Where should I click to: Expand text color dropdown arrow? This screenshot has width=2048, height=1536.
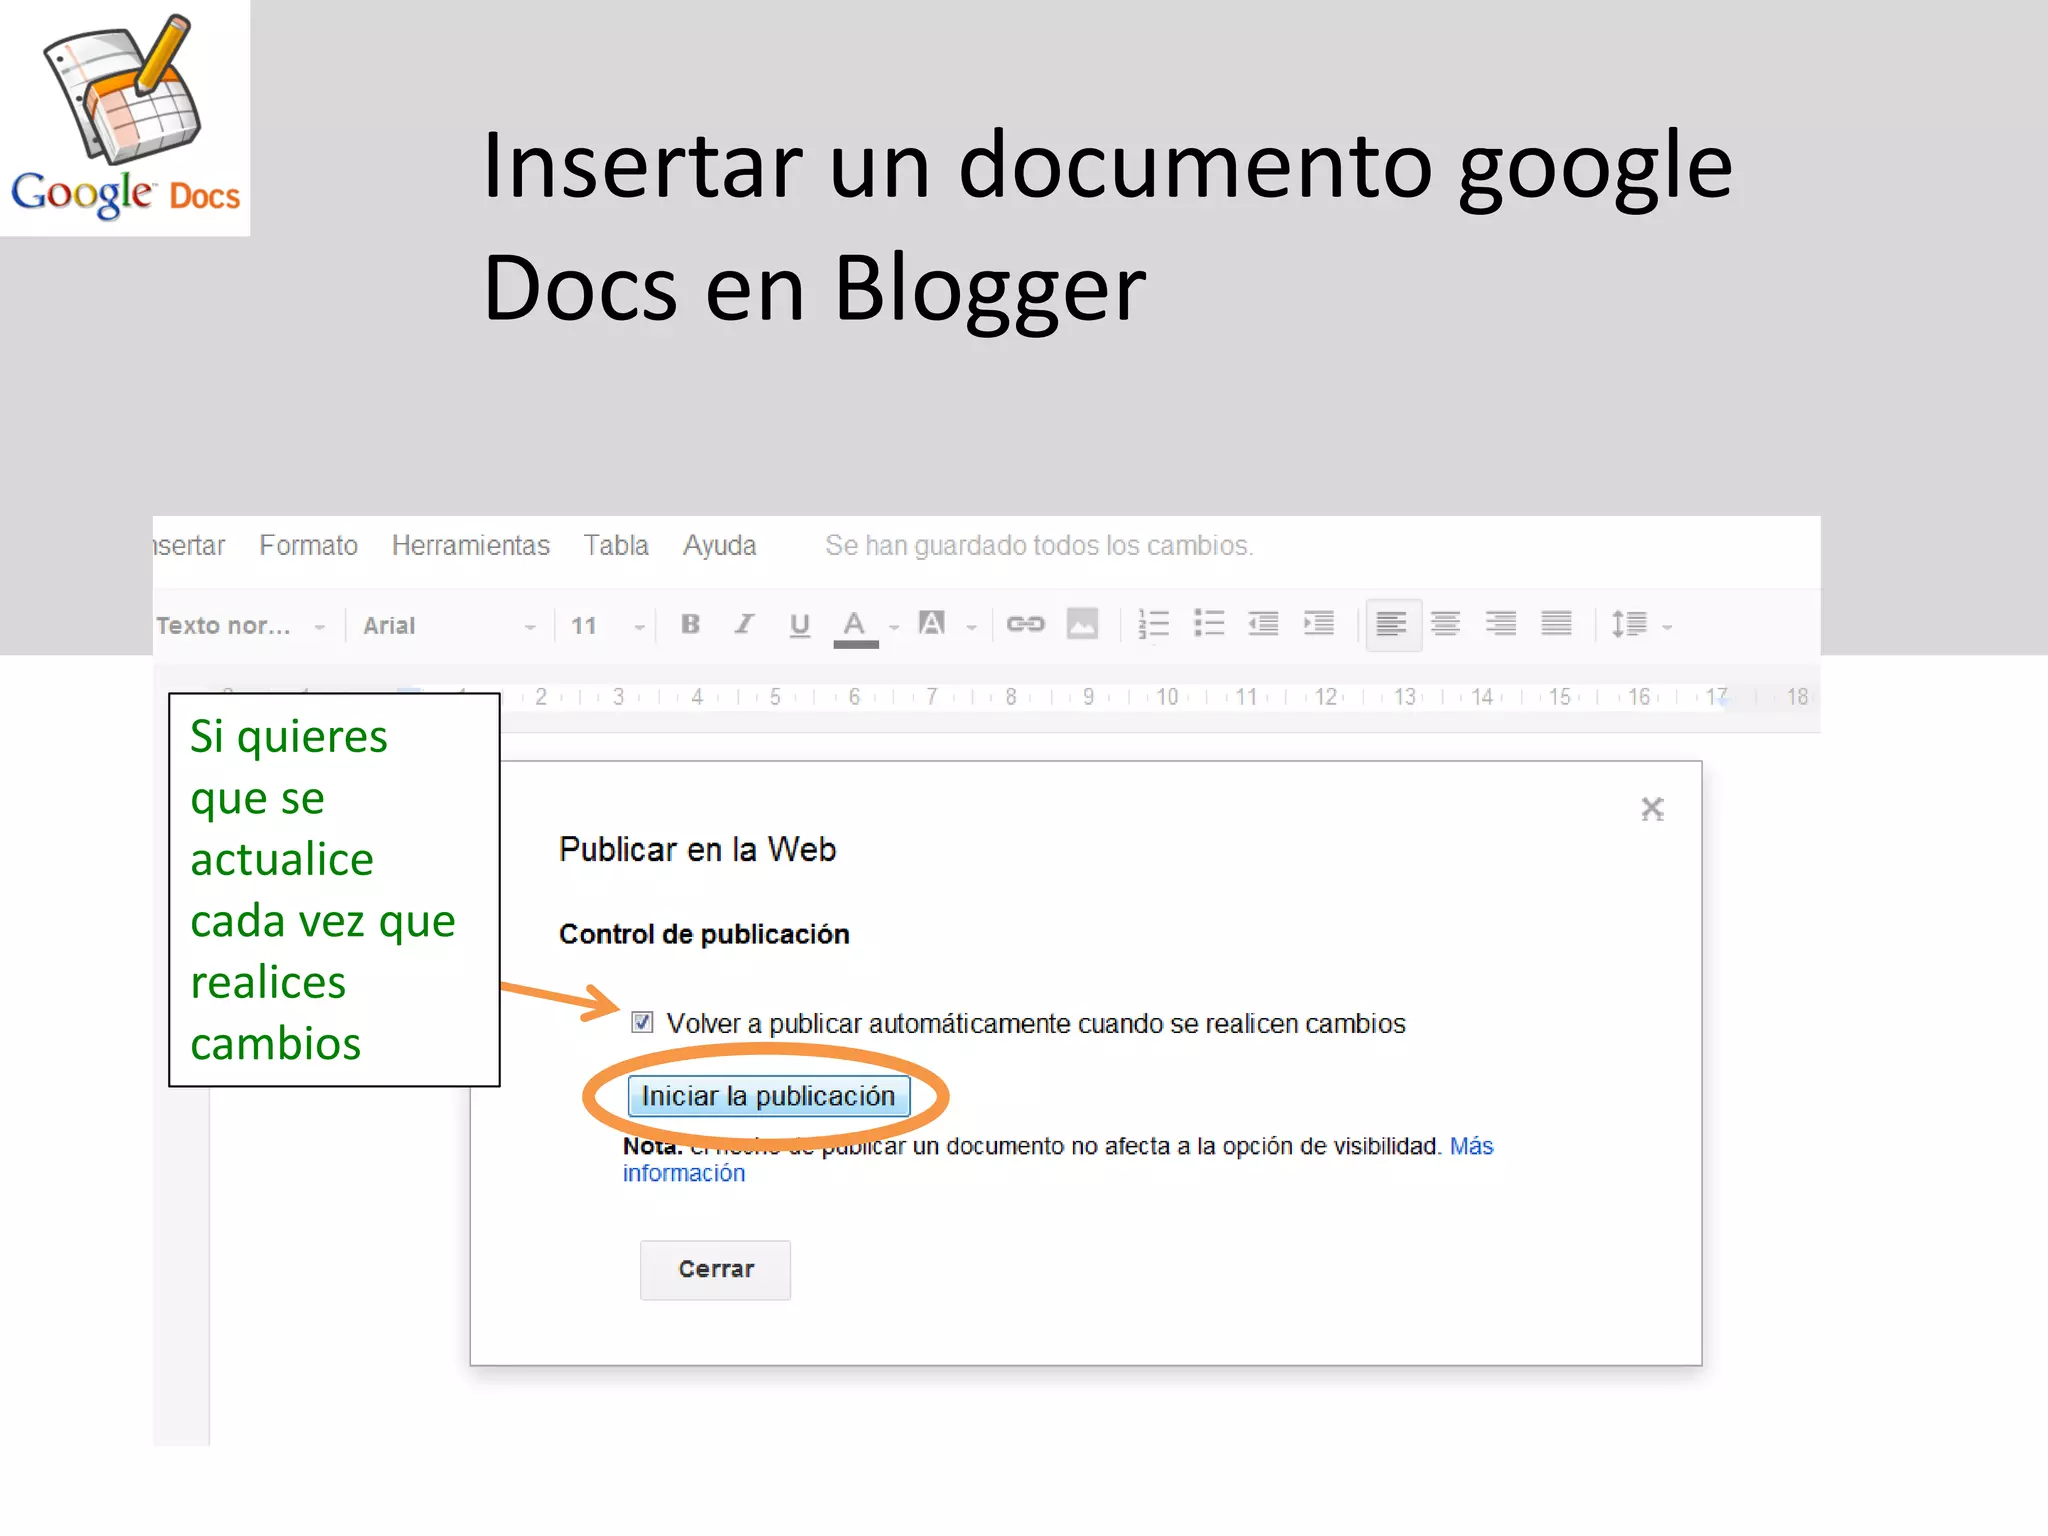click(x=894, y=628)
